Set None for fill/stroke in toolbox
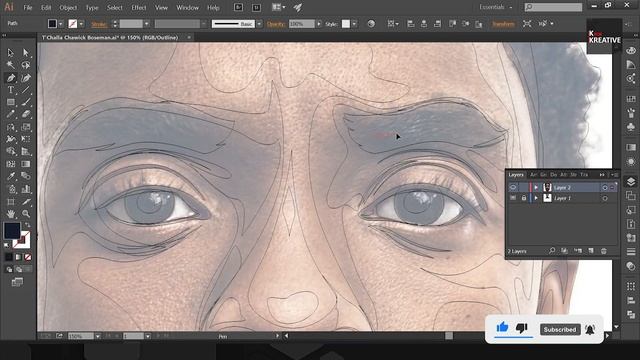The width and height of the screenshot is (640, 360). [28, 257]
